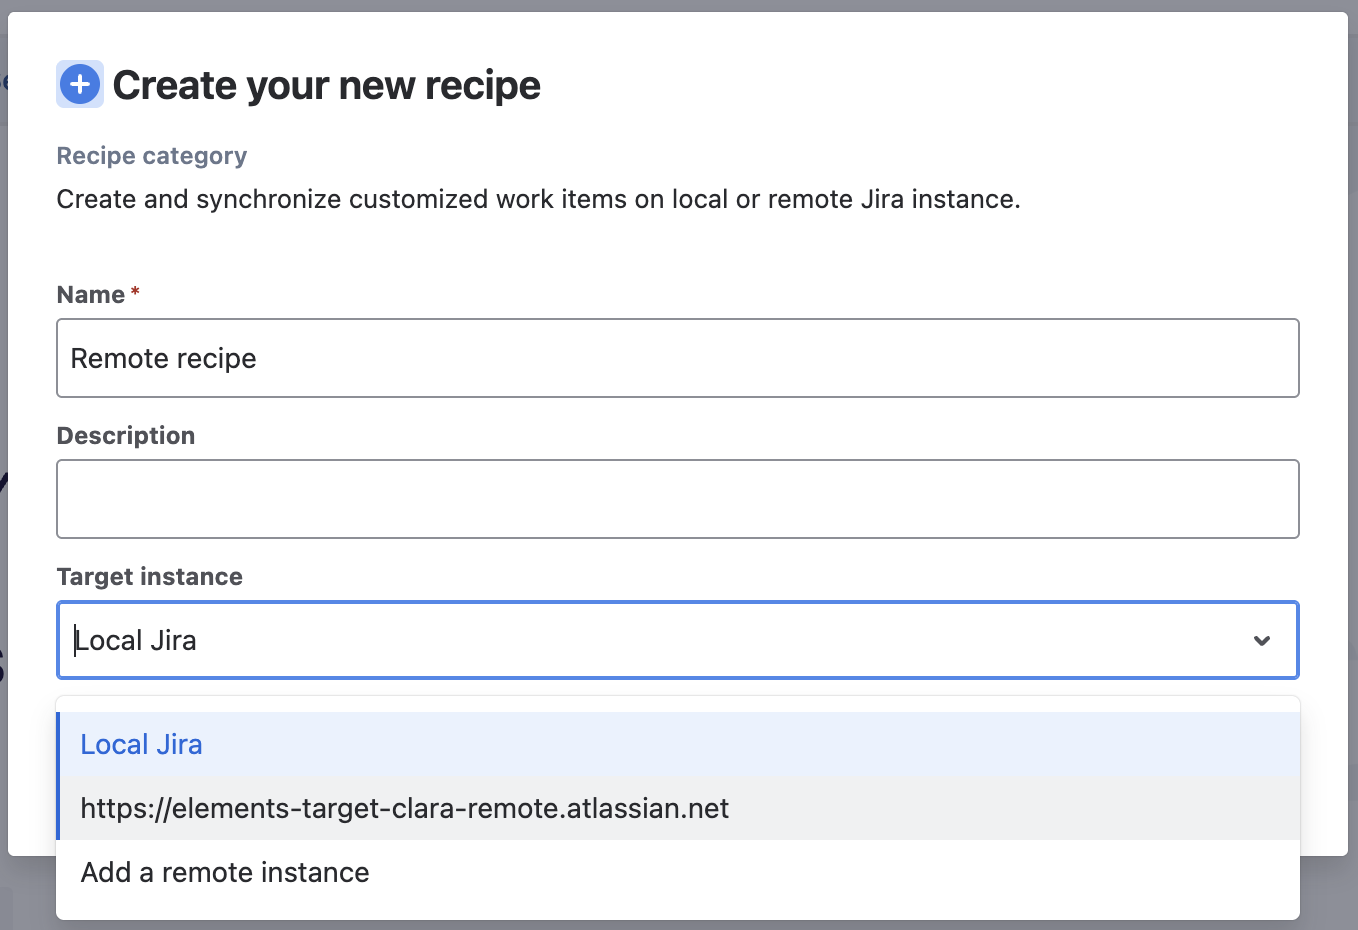Choose the elements-target-clara-remote.atlassian.net instance
Screen dimensions: 1358x930
[x=678, y=808]
